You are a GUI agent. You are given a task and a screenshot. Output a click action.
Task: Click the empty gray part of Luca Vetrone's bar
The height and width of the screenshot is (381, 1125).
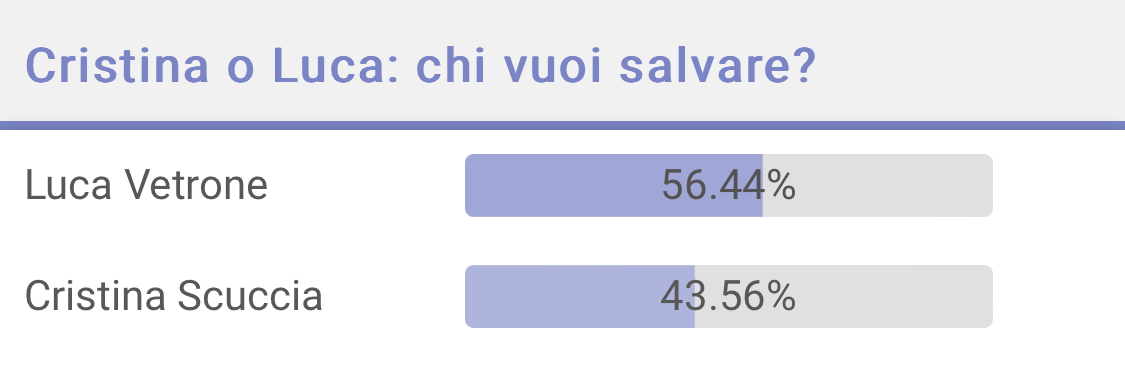pyautogui.click(x=877, y=185)
